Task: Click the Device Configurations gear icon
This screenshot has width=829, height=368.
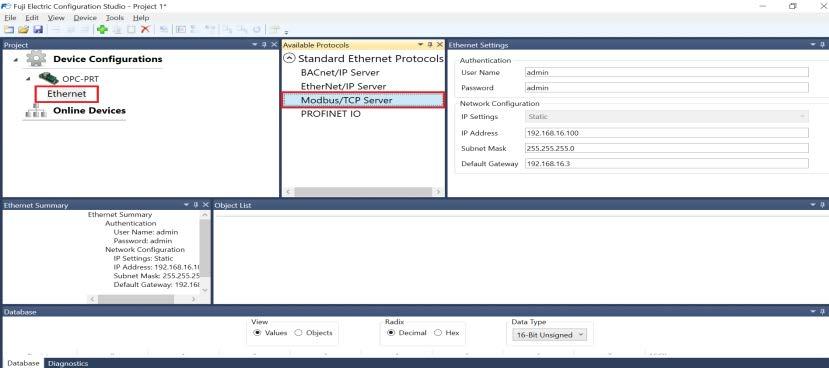Action: (36, 58)
